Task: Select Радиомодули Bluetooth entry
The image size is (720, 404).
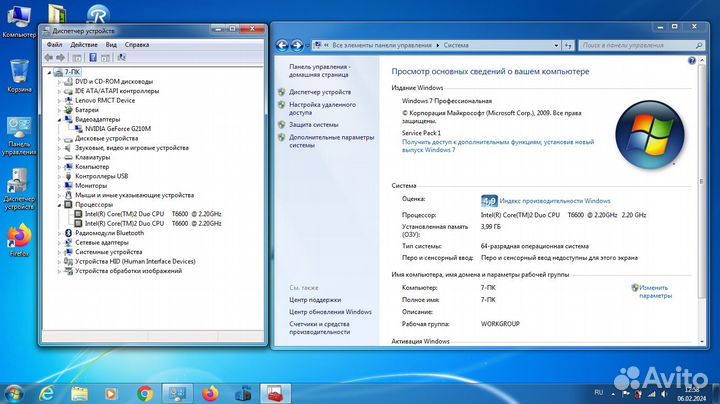Action: point(109,233)
